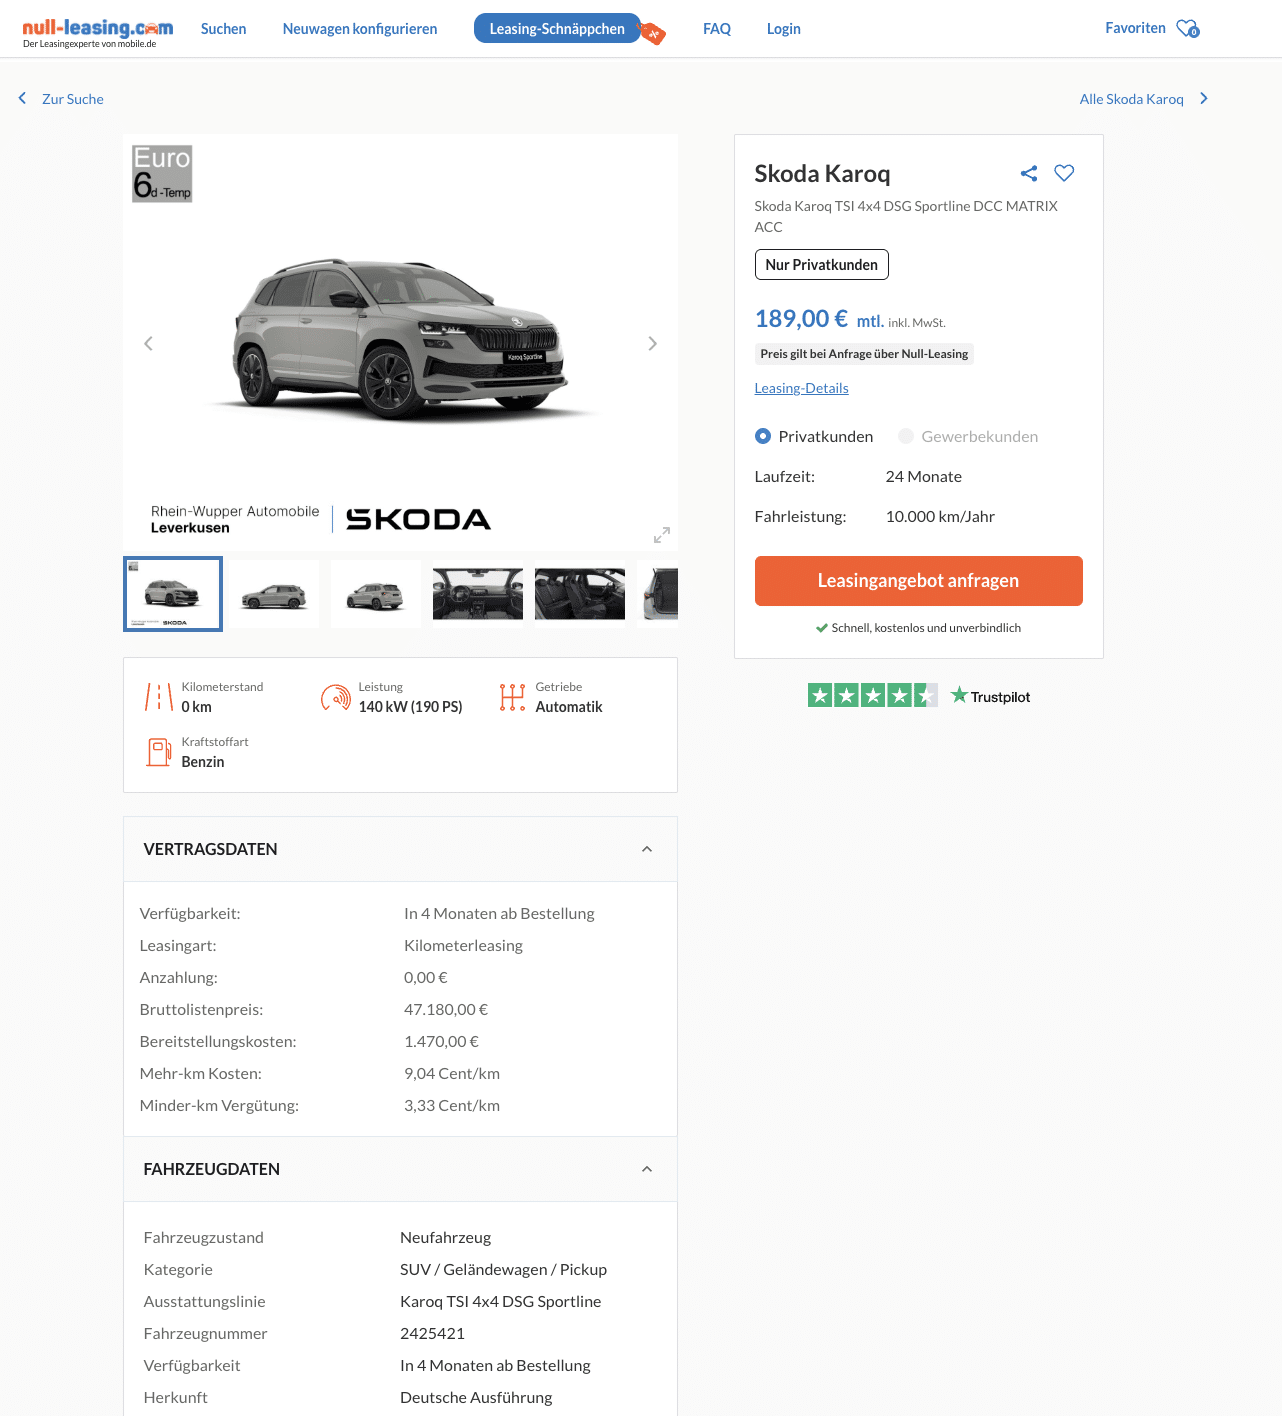The width and height of the screenshot is (1282, 1416).
Task: Click the null-leasing.com logo
Action: [98, 32]
